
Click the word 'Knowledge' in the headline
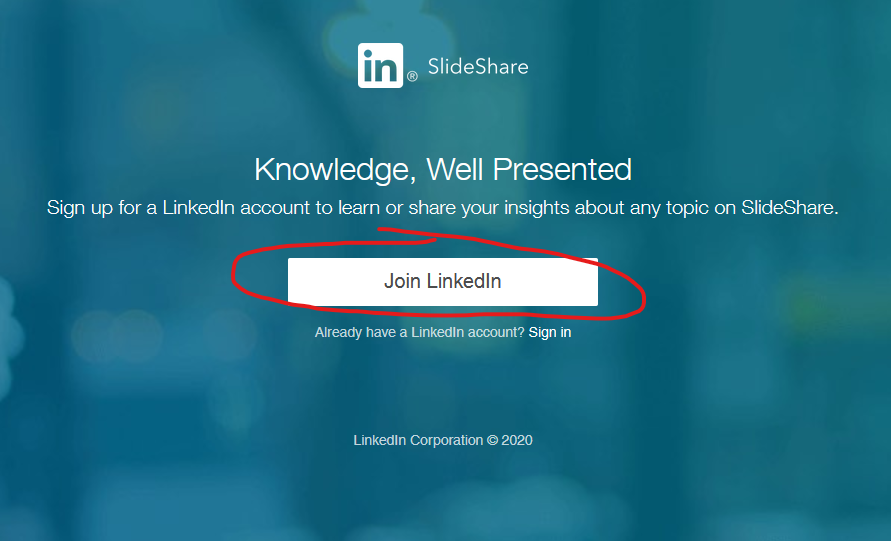(335, 169)
